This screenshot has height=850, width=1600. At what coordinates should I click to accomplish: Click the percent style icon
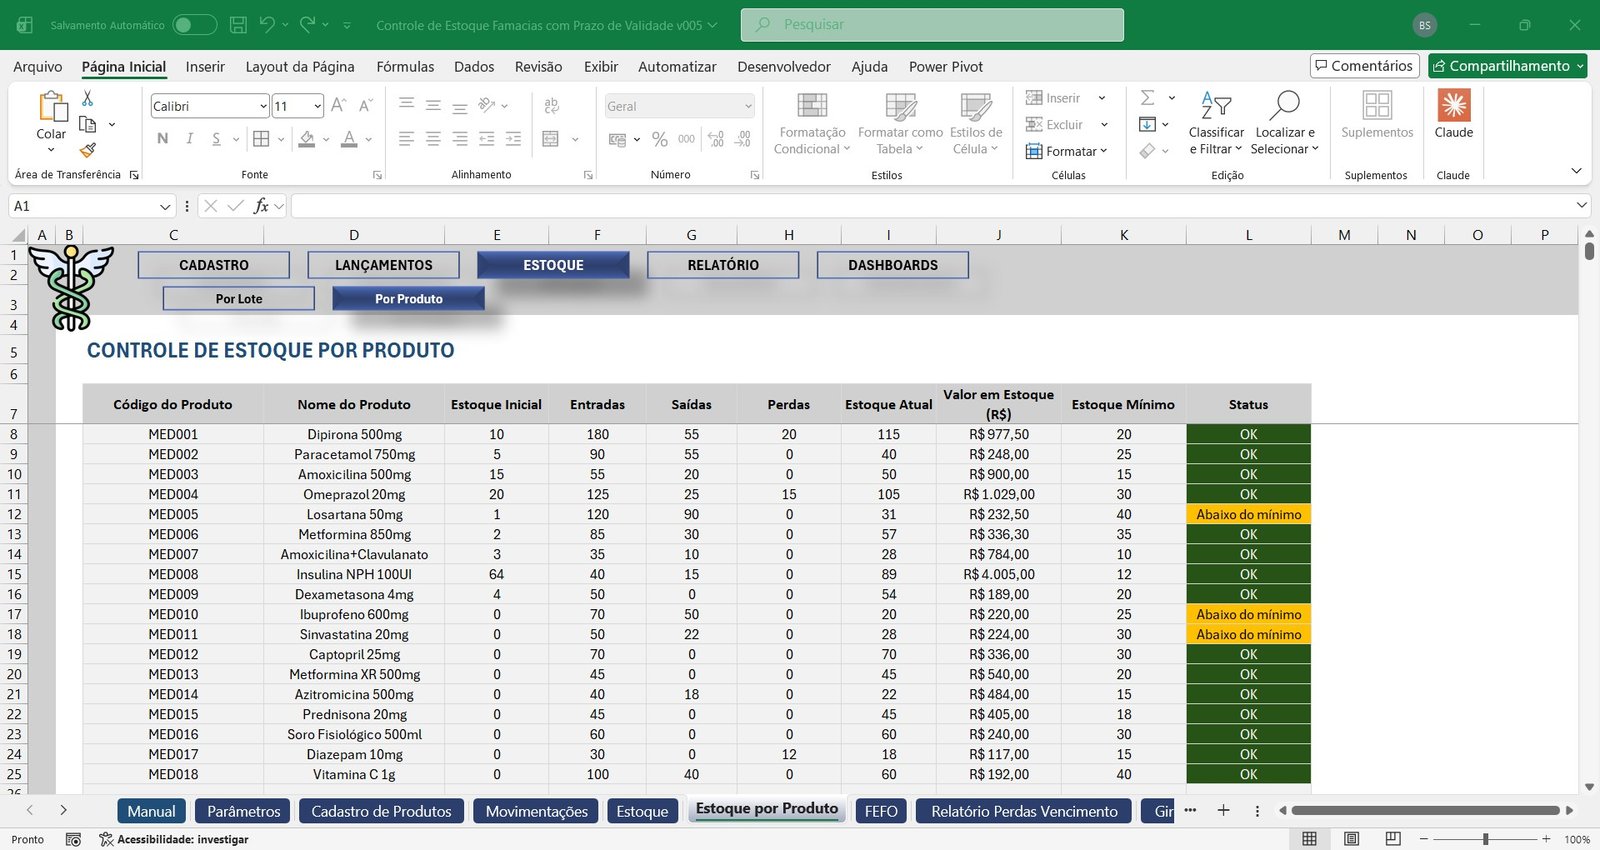(660, 139)
